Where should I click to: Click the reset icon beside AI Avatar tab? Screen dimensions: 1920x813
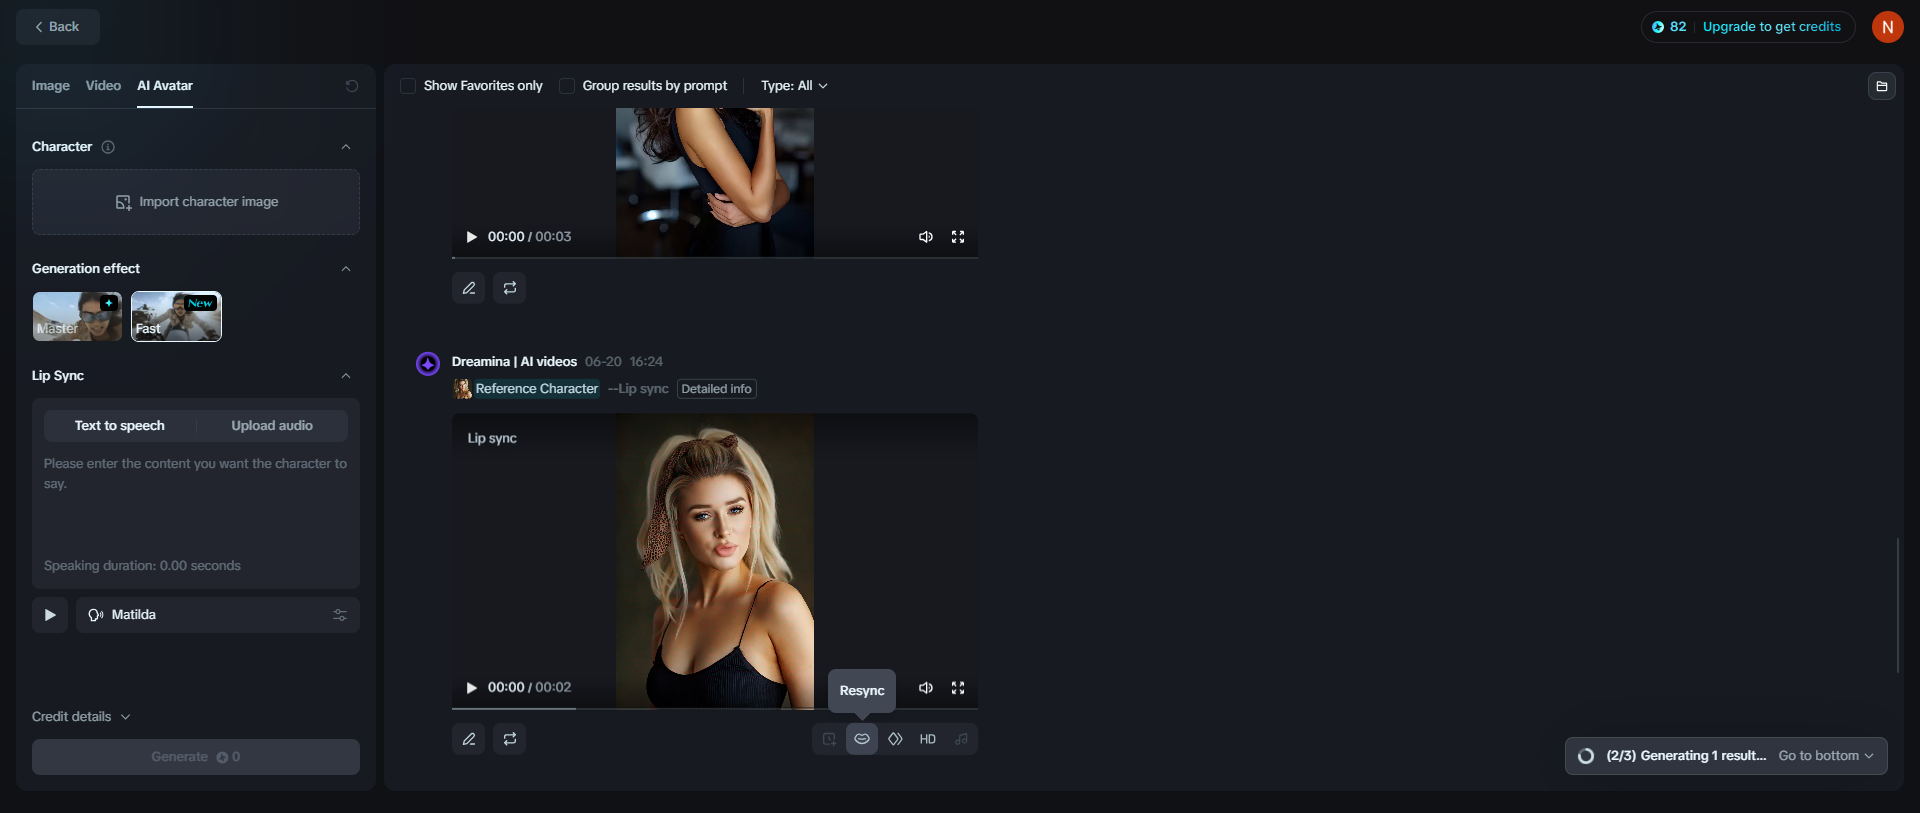(x=352, y=86)
